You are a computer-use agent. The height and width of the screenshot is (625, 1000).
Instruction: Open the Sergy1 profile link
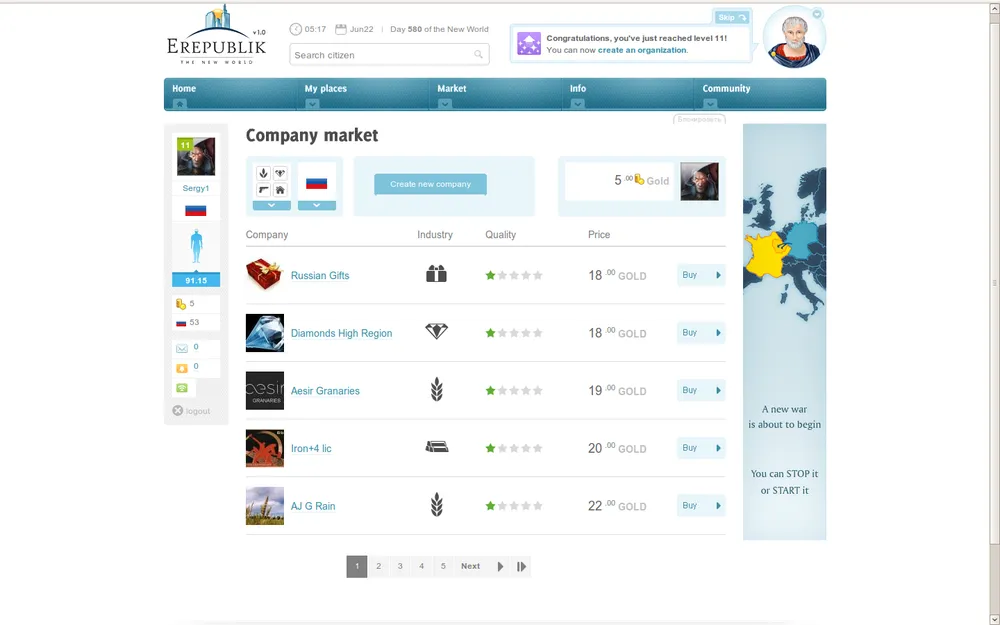pos(196,188)
